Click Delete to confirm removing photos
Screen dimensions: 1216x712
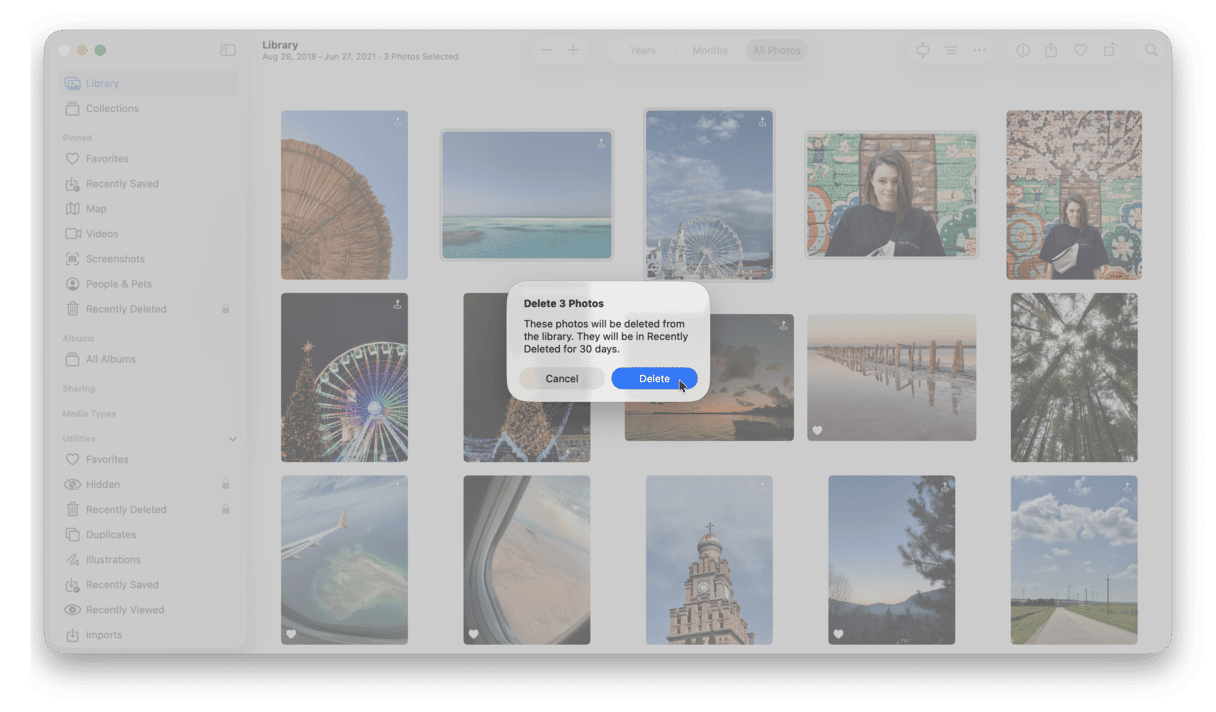click(654, 378)
